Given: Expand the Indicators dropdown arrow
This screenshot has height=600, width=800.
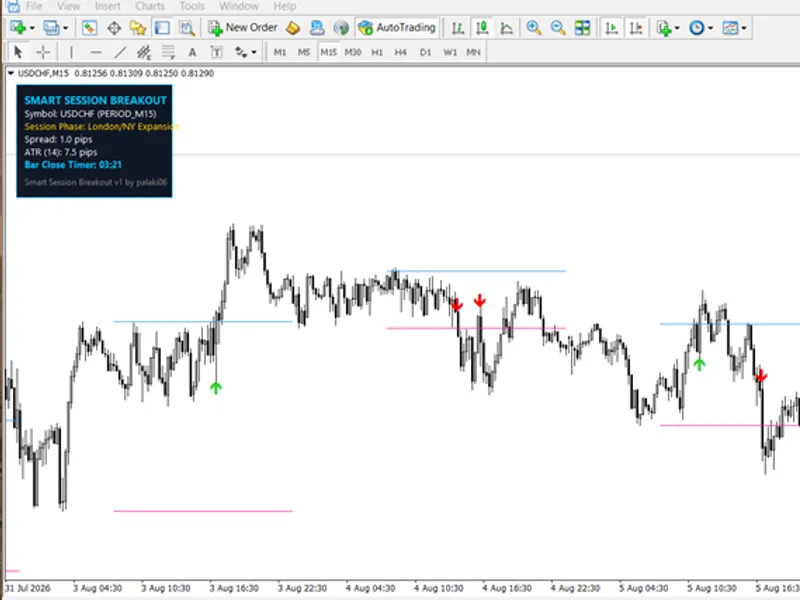Looking at the screenshot, I should point(678,28).
